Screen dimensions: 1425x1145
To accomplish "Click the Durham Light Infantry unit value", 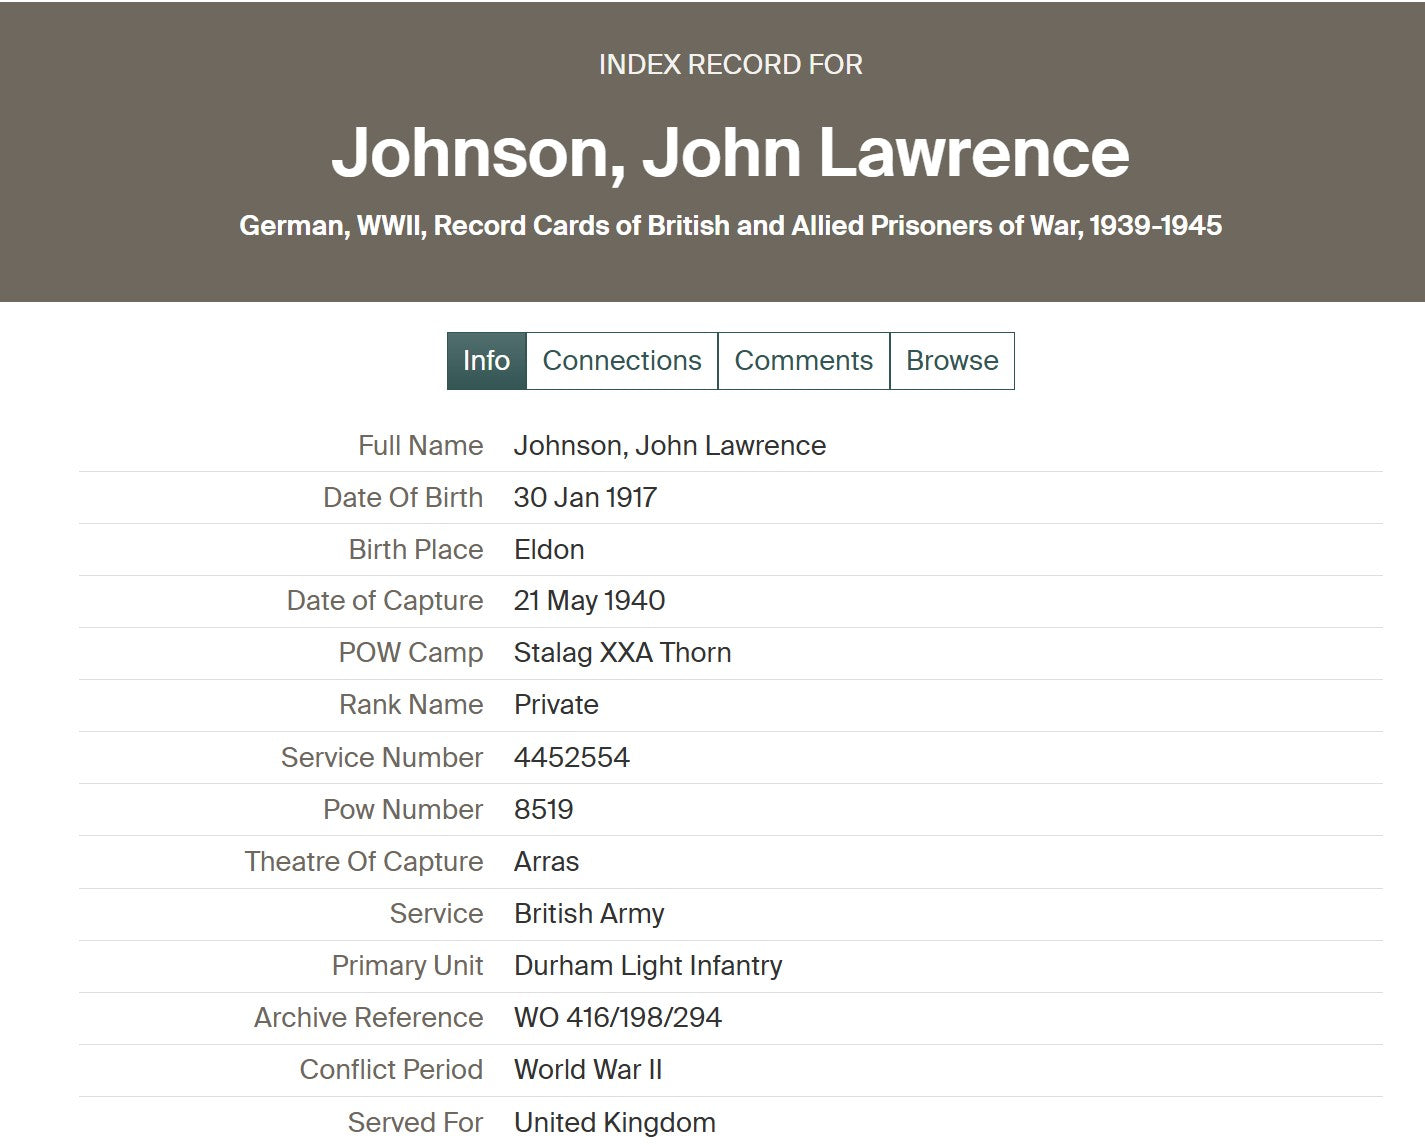I will click(x=648, y=966).
